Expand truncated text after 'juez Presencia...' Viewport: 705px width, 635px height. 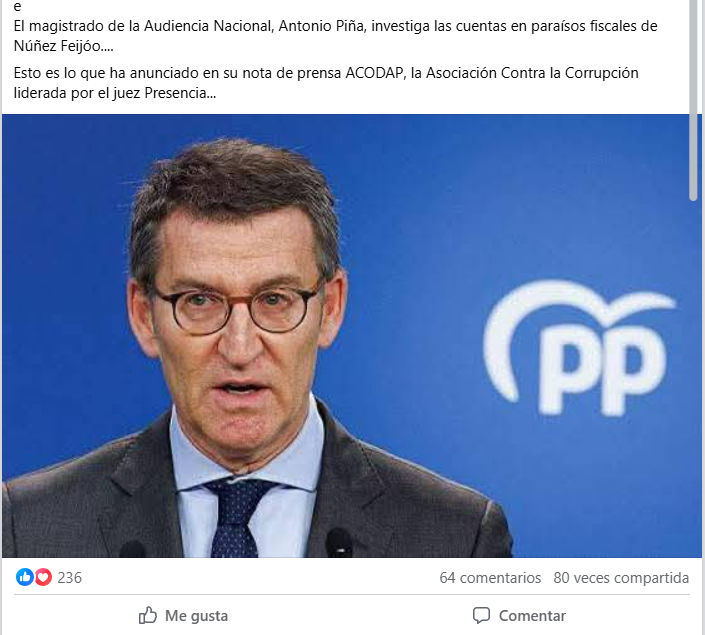click(211, 94)
